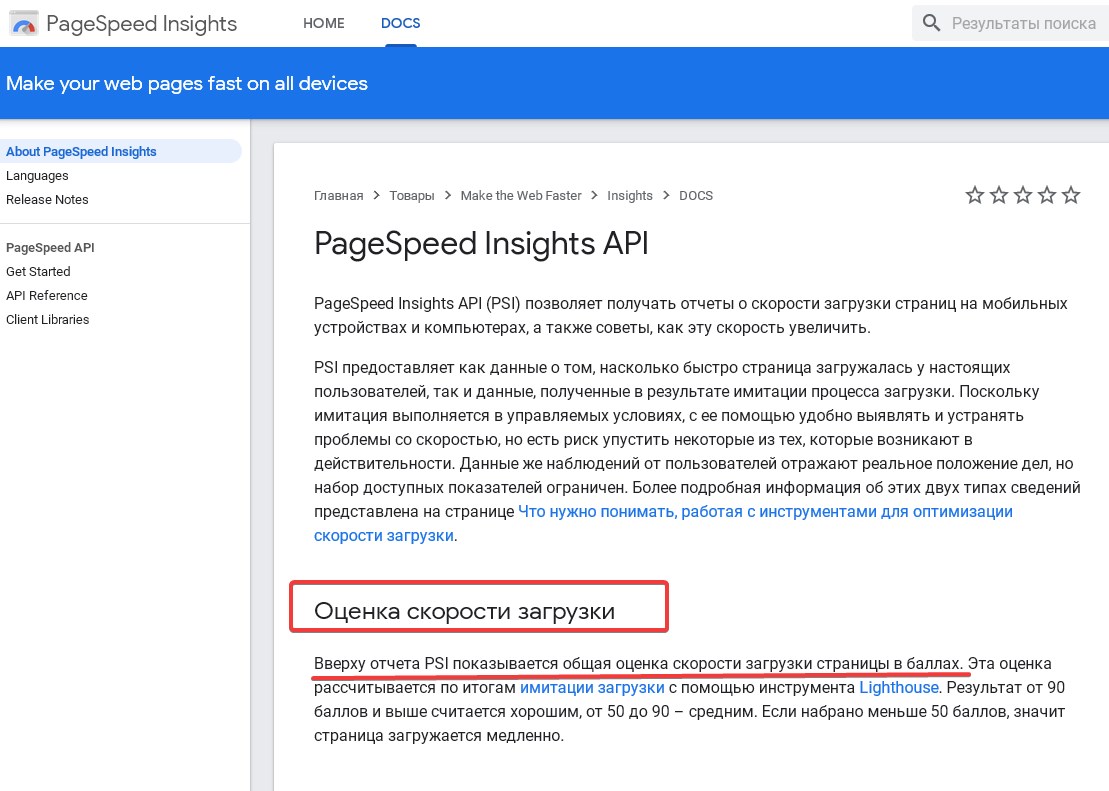Viewport: 1109px width, 791px height.
Task: Open Client Libraries in the sidebar
Action: (48, 320)
